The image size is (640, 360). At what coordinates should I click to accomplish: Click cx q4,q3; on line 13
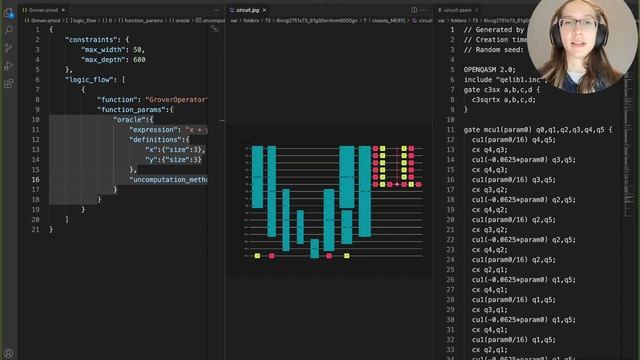[490, 150]
